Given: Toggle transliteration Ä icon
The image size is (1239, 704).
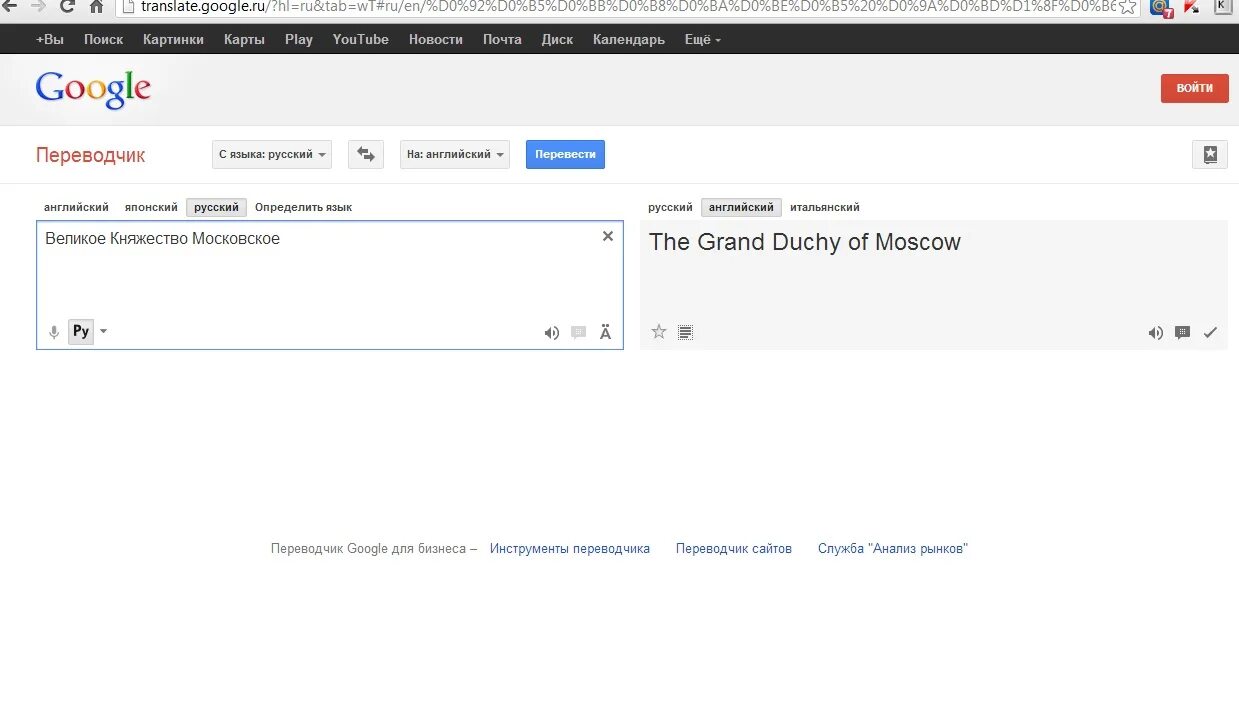Looking at the screenshot, I should tap(605, 333).
